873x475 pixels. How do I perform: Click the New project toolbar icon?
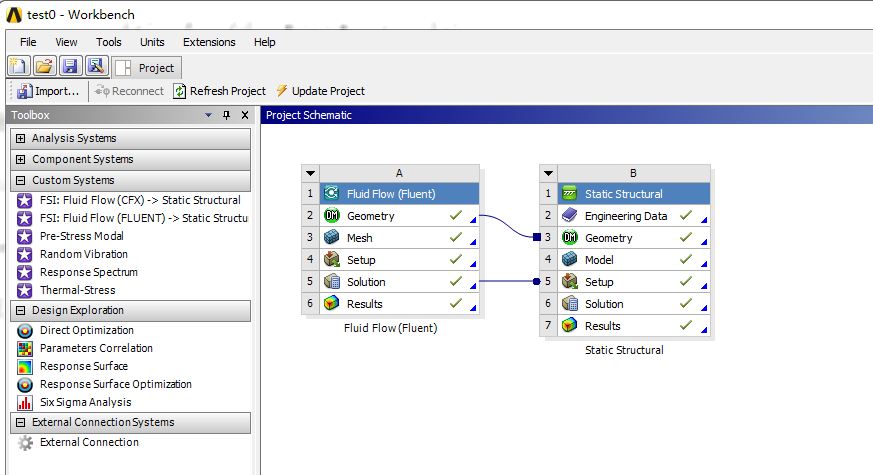pos(18,66)
